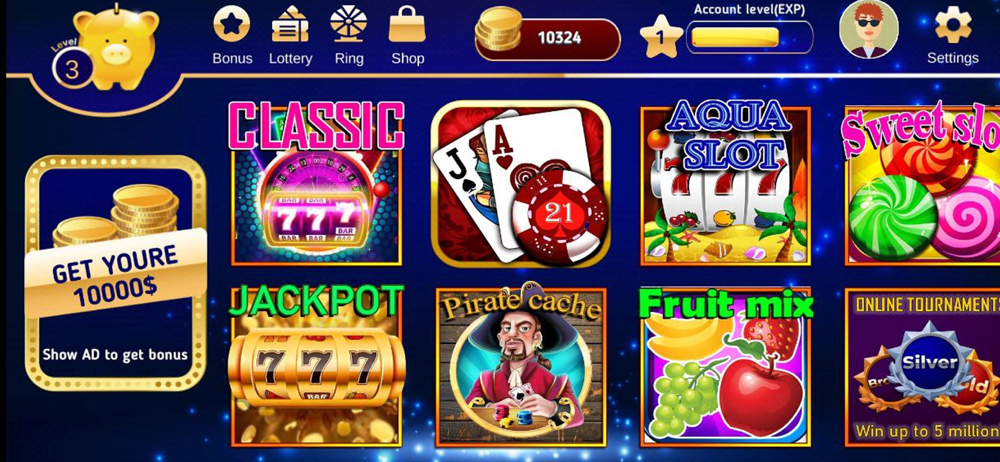Launch the Pirate cache game
Viewport: 1000px width, 462px height.
[x=520, y=366]
